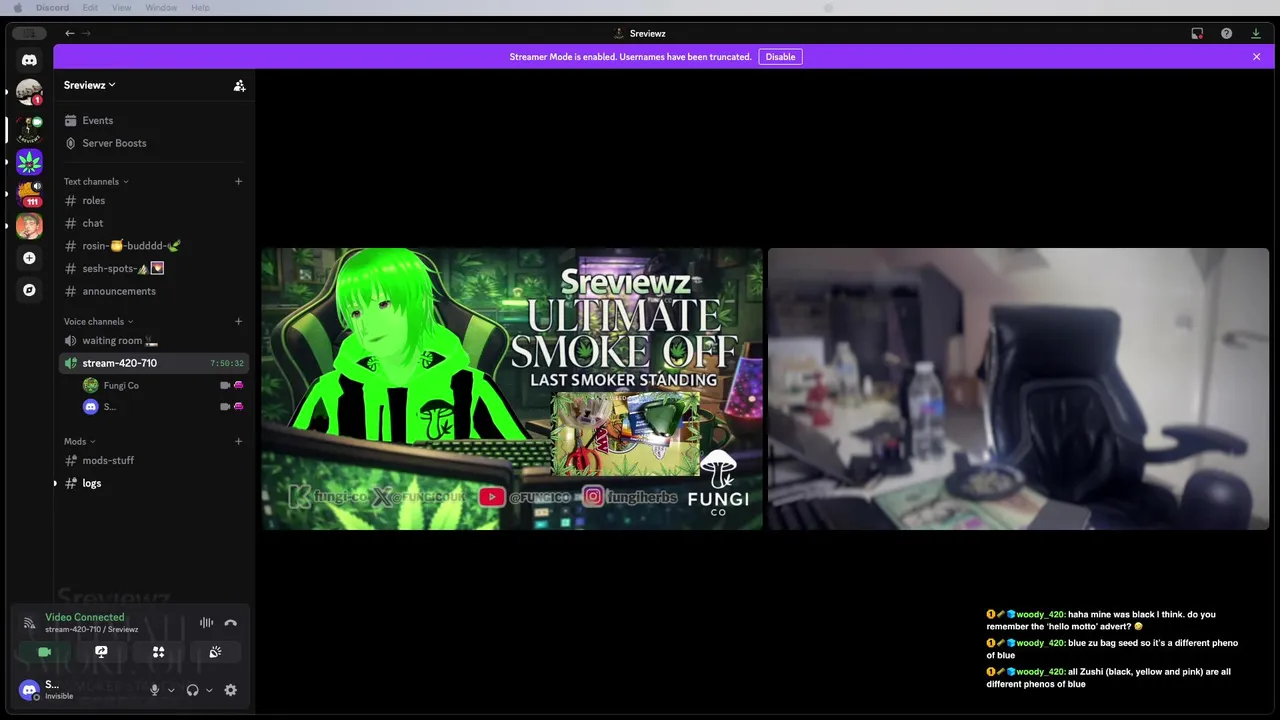Dismiss the Streamer Mode banner
Viewport: 1280px width, 720px height.
coord(1256,57)
